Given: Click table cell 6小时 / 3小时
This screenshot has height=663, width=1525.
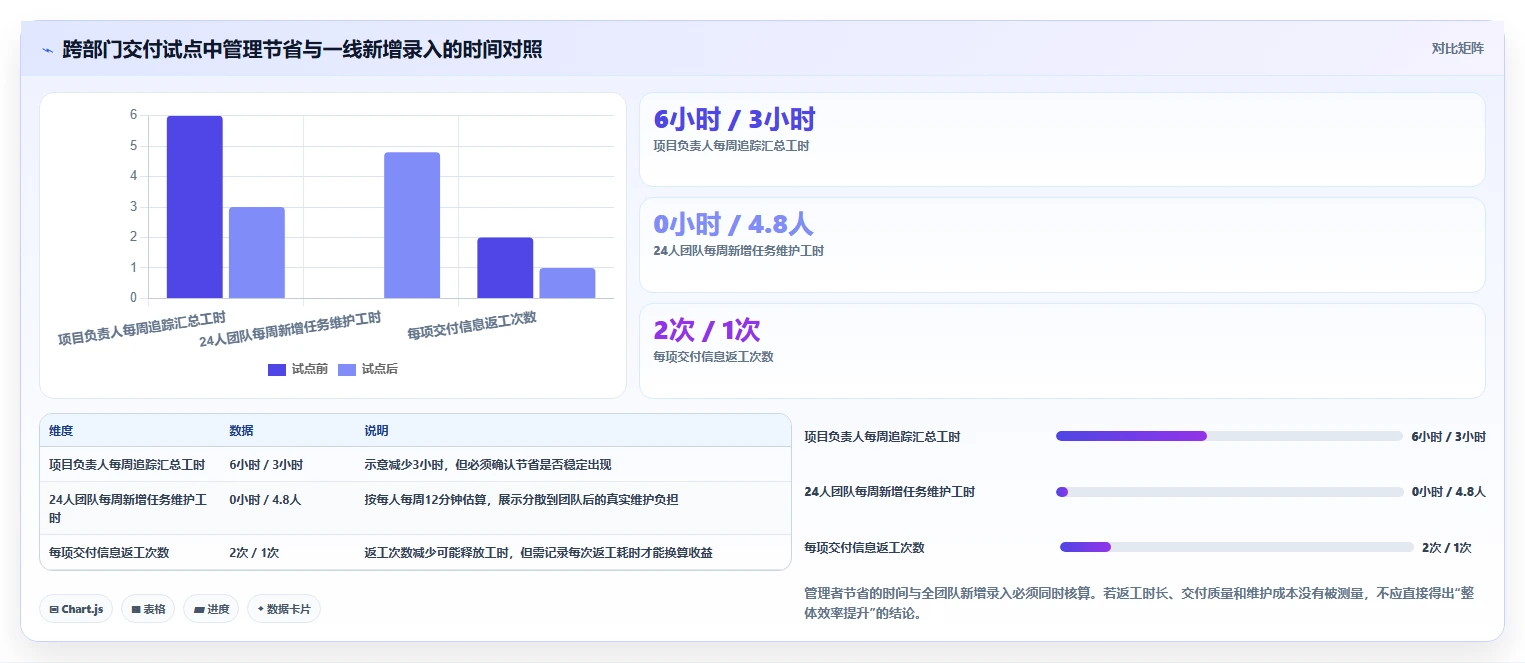Looking at the screenshot, I should [266, 465].
